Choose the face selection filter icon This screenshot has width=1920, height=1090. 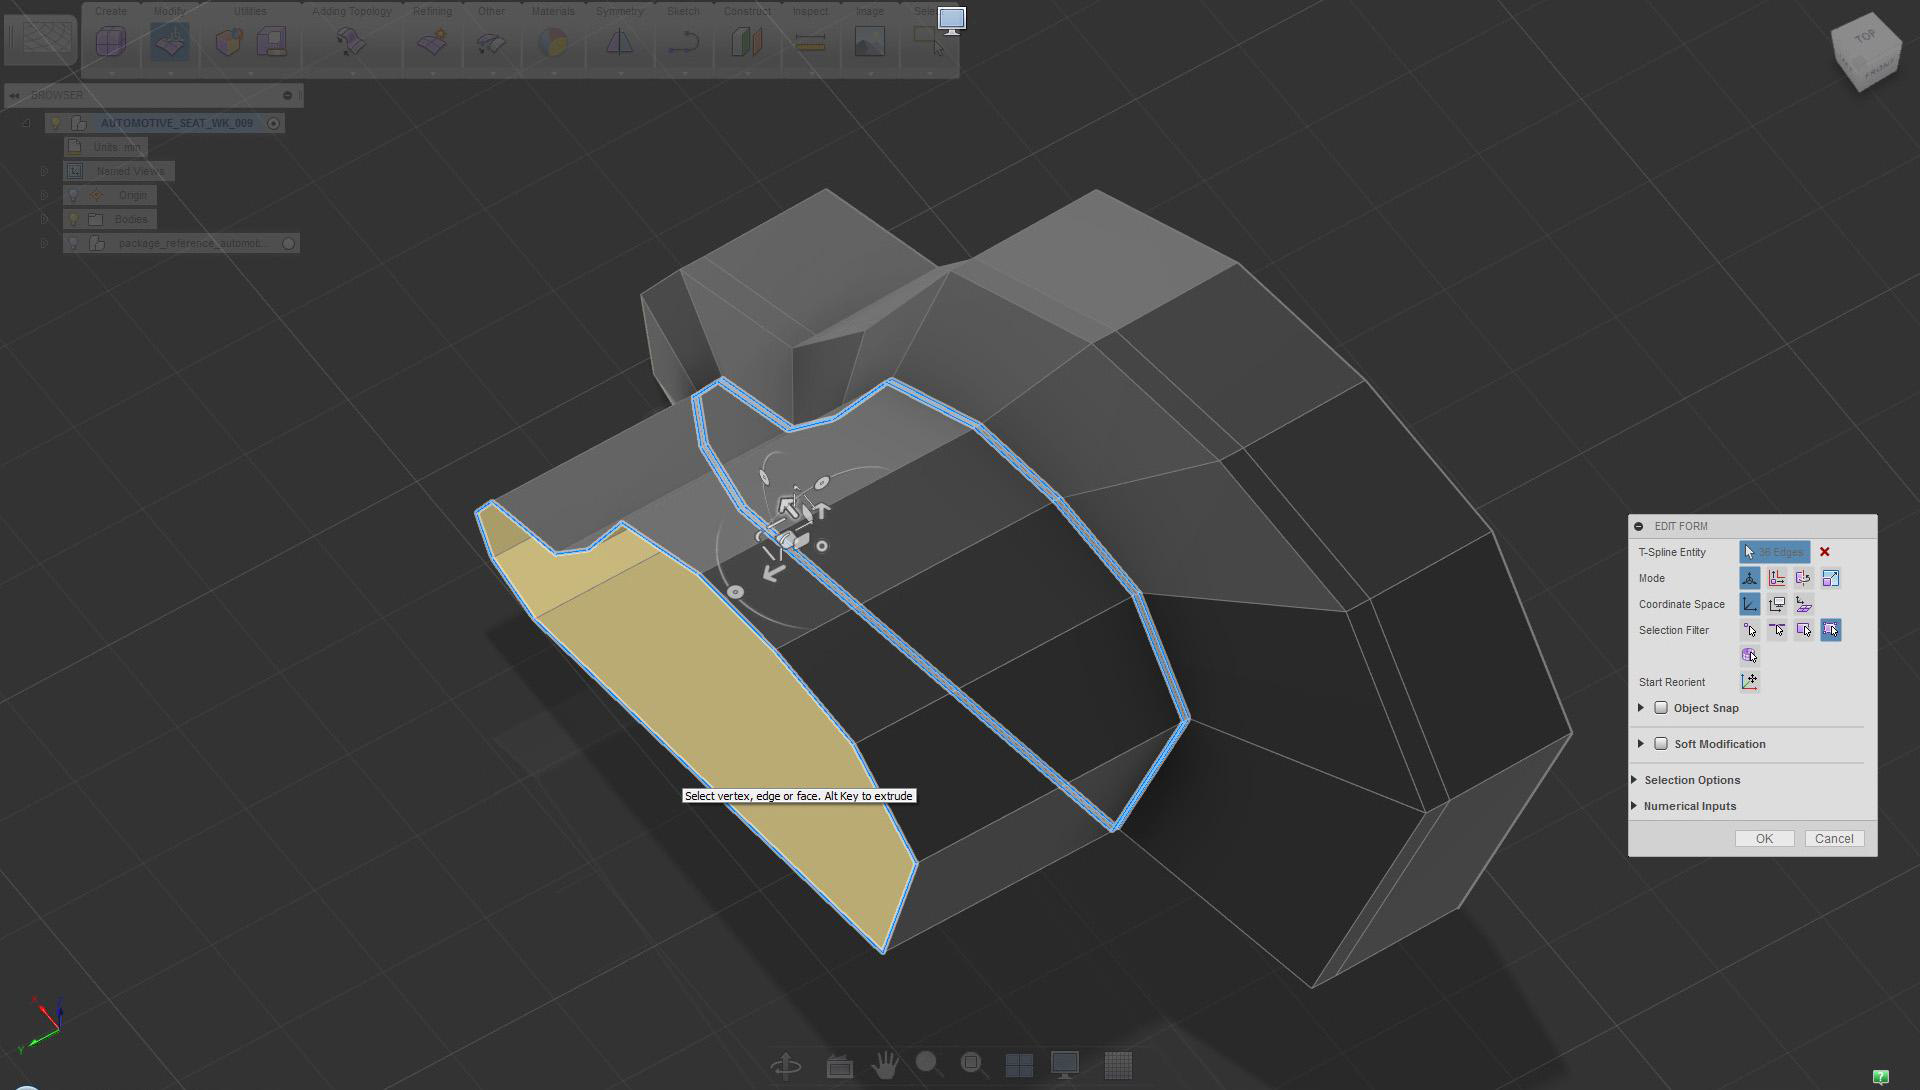point(1803,630)
